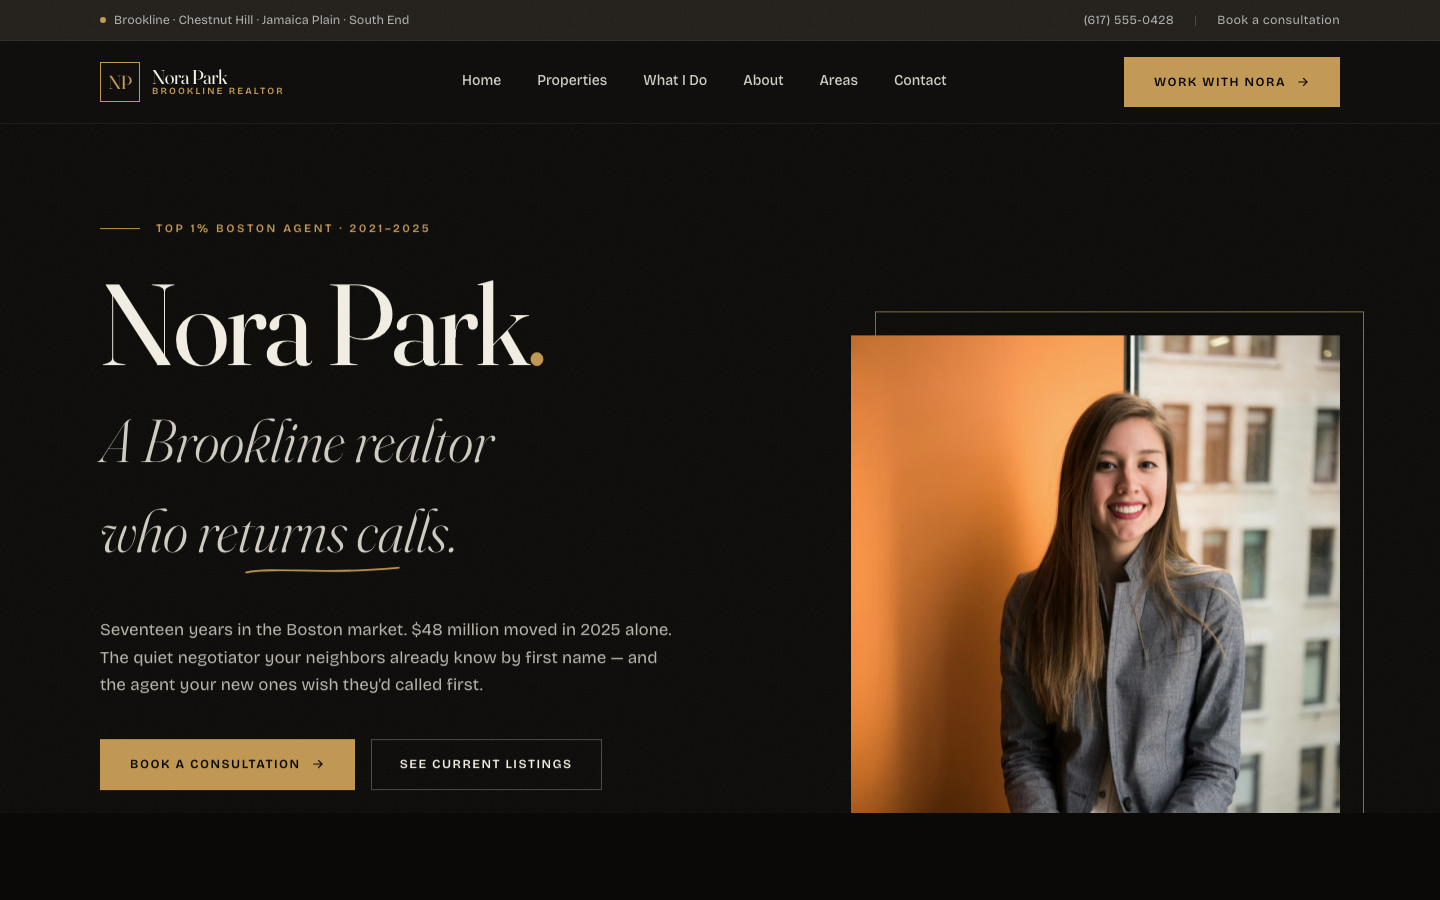
Task: Open the About page
Action: [x=763, y=80]
